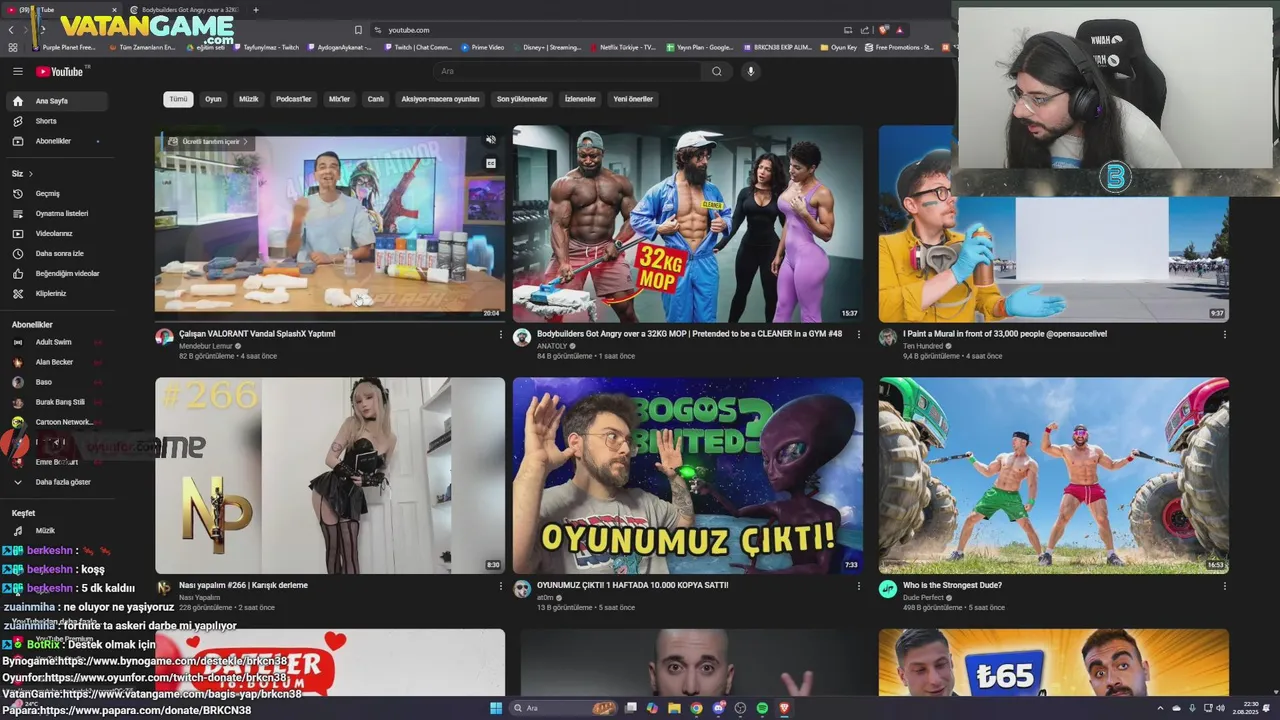1280x720 pixels.
Task: Open Mendebur Lemur channel avatar
Action: click(x=164, y=337)
